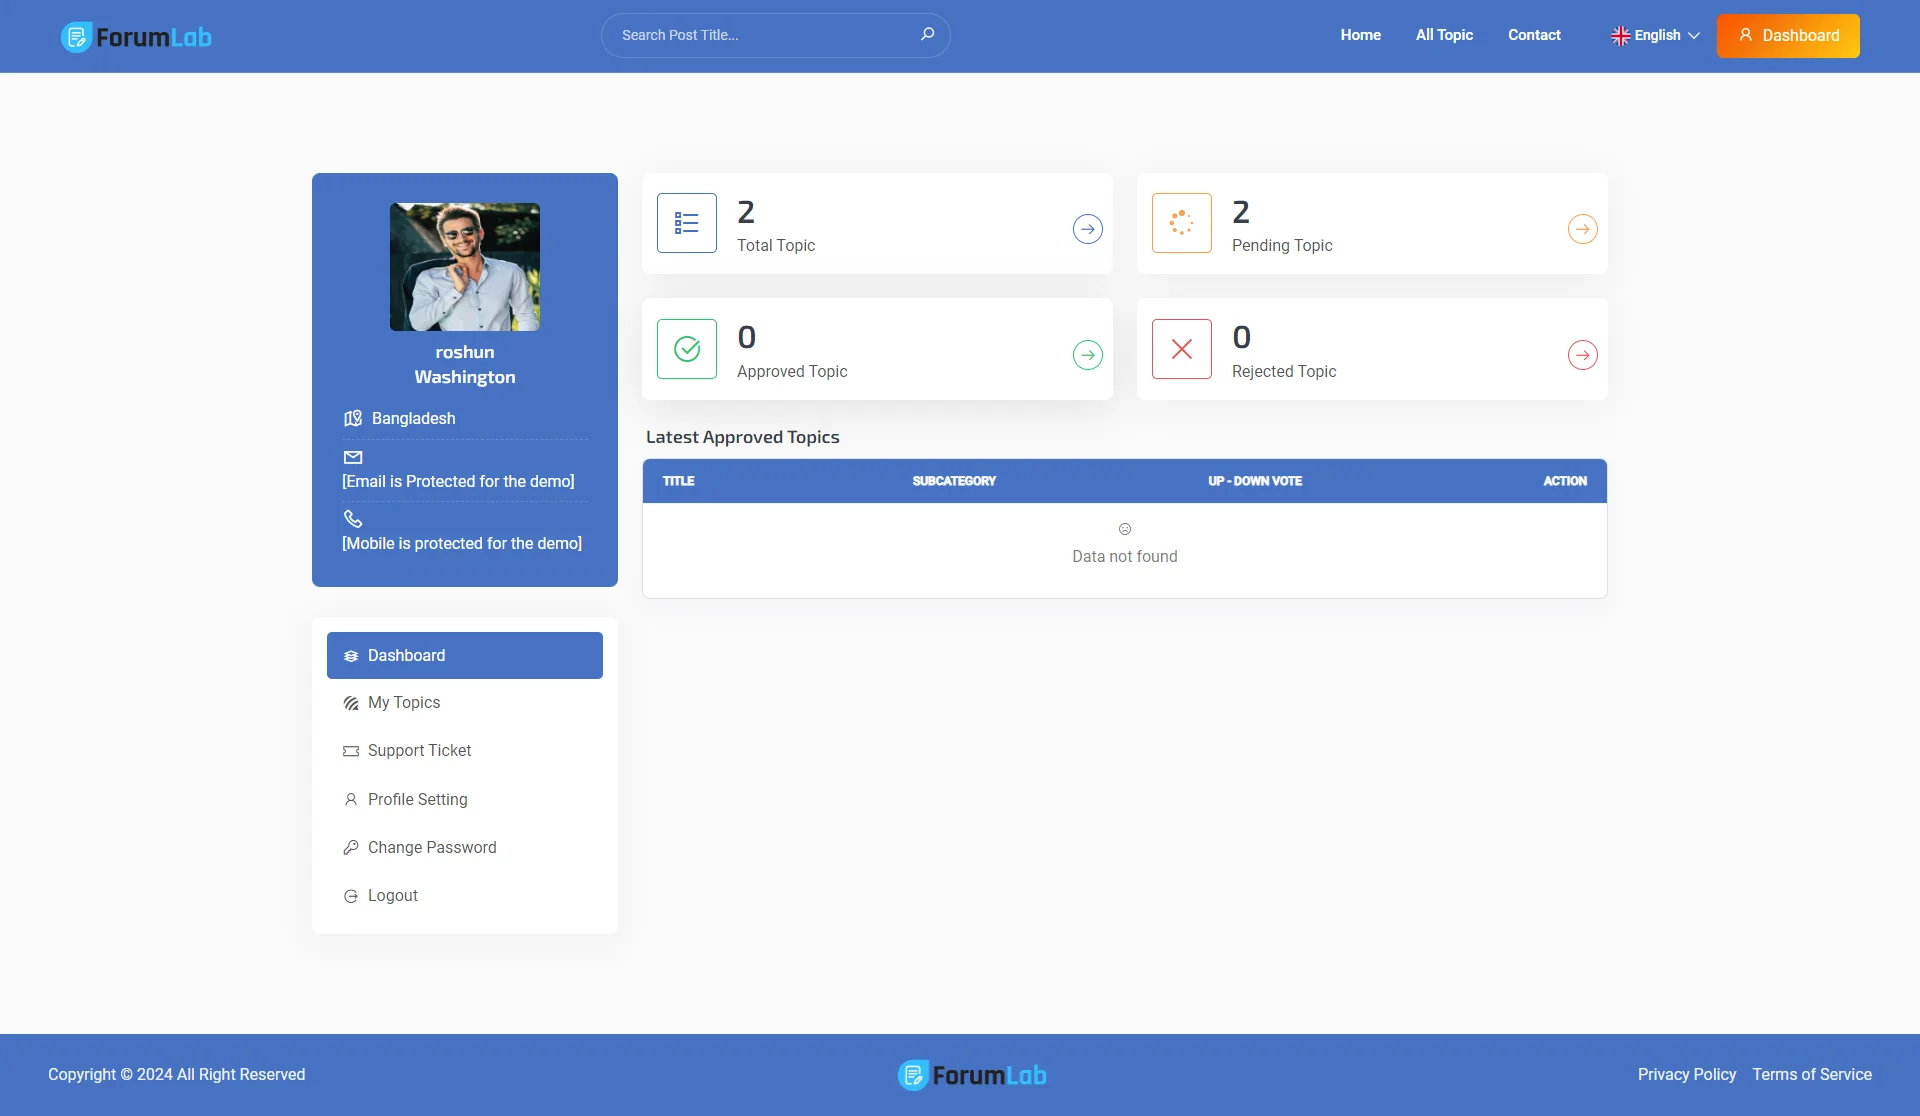The width and height of the screenshot is (1920, 1116).
Task: Click the UK flag language icon
Action: [x=1620, y=36]
